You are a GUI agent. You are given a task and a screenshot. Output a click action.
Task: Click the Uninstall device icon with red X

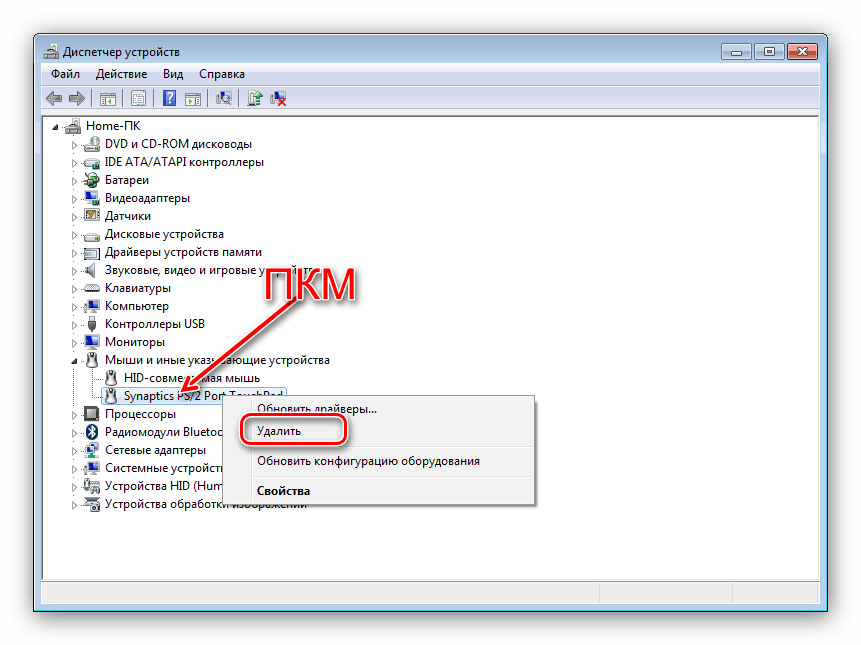click(278, 99)
